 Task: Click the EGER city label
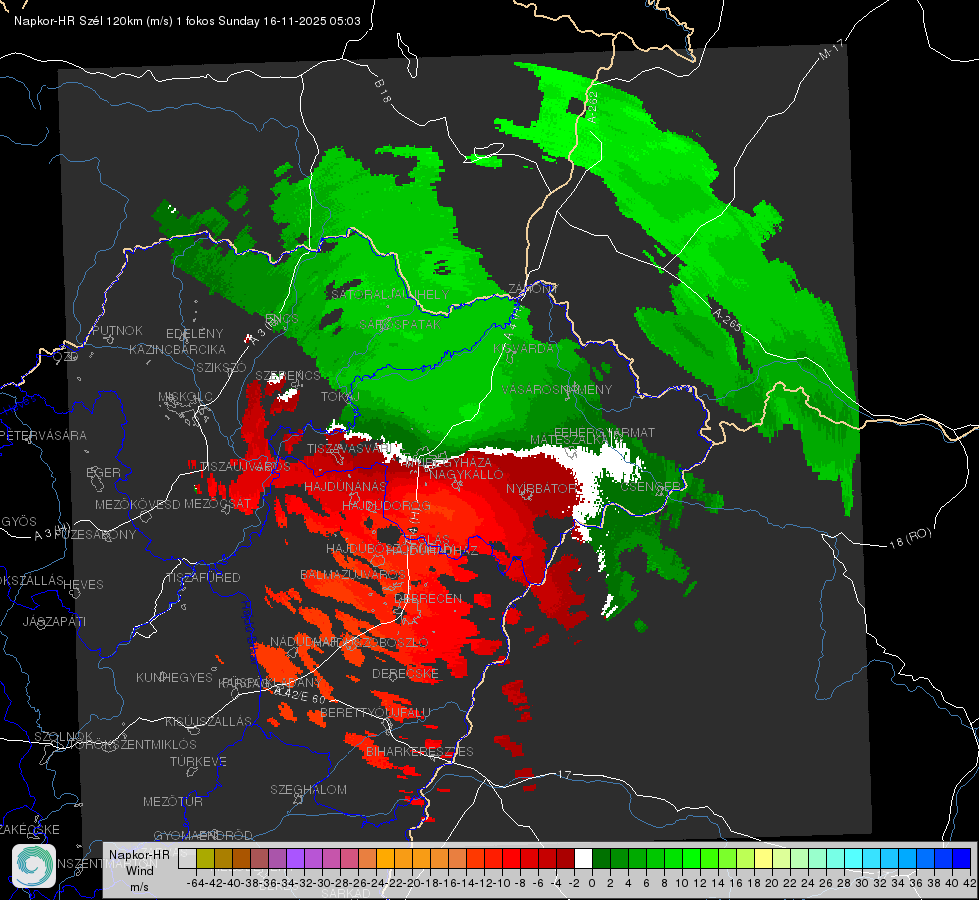coord(103,473)
